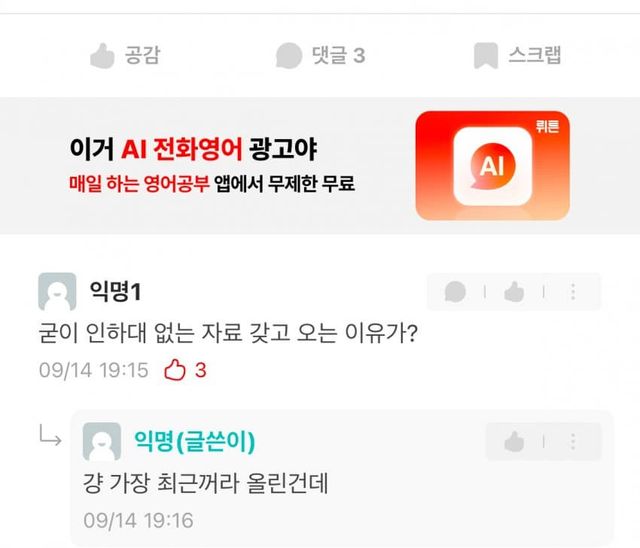640x548 pixels.
Task: Open three-dot menu on 익명(글쓴이) reply
Action: click(x=573, y=442)
